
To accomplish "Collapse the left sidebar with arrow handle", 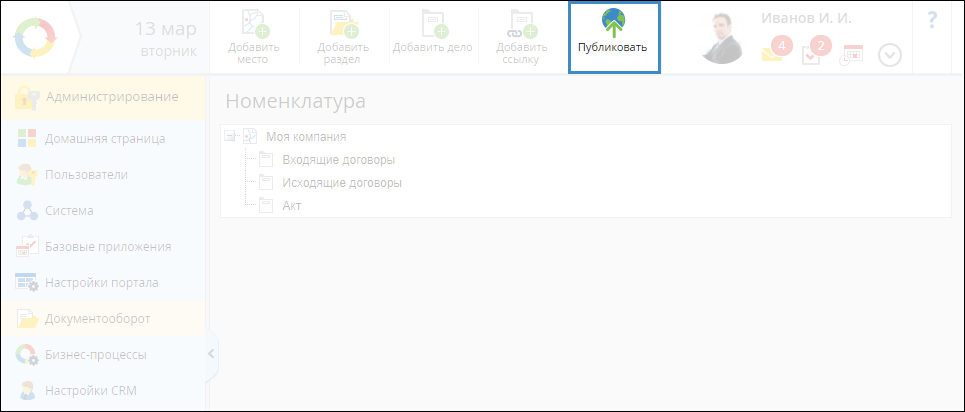I will click(x=211, y=354).
